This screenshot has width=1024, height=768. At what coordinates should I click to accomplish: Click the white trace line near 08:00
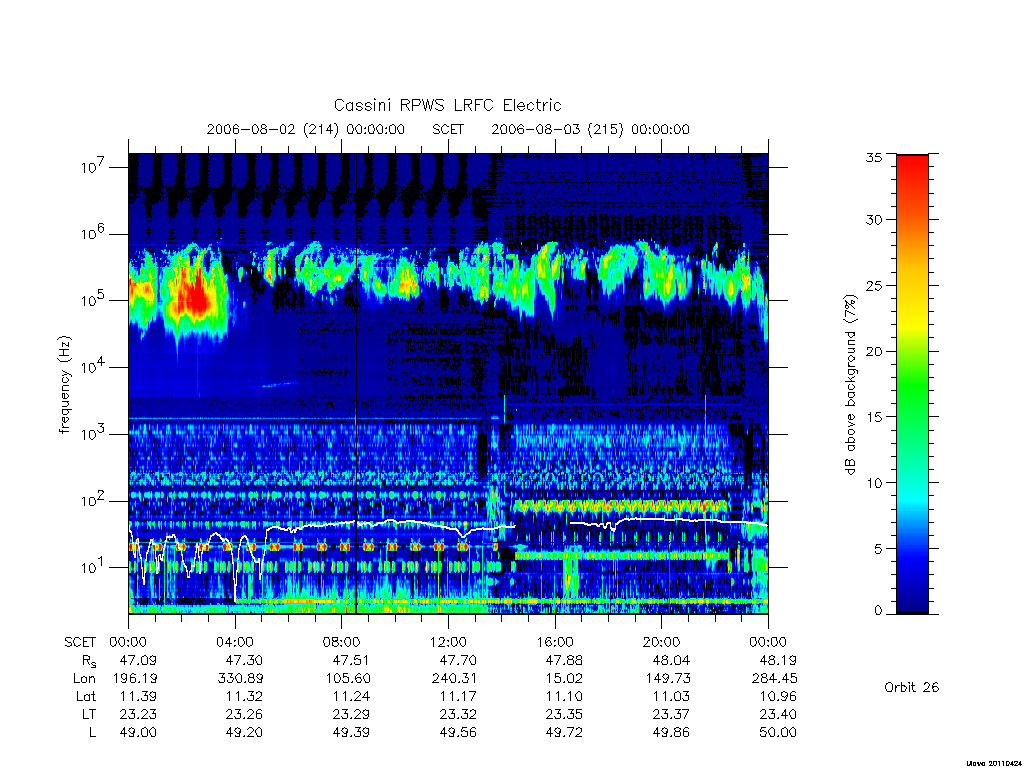pyautogui.click(x=342, y=523)
